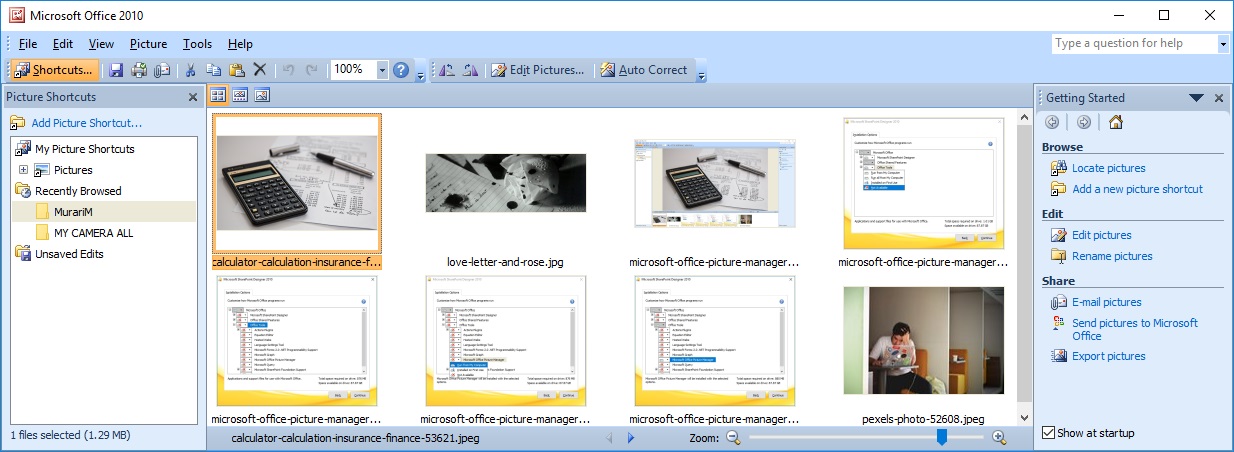Click Export pictures link

point(1108,356)
